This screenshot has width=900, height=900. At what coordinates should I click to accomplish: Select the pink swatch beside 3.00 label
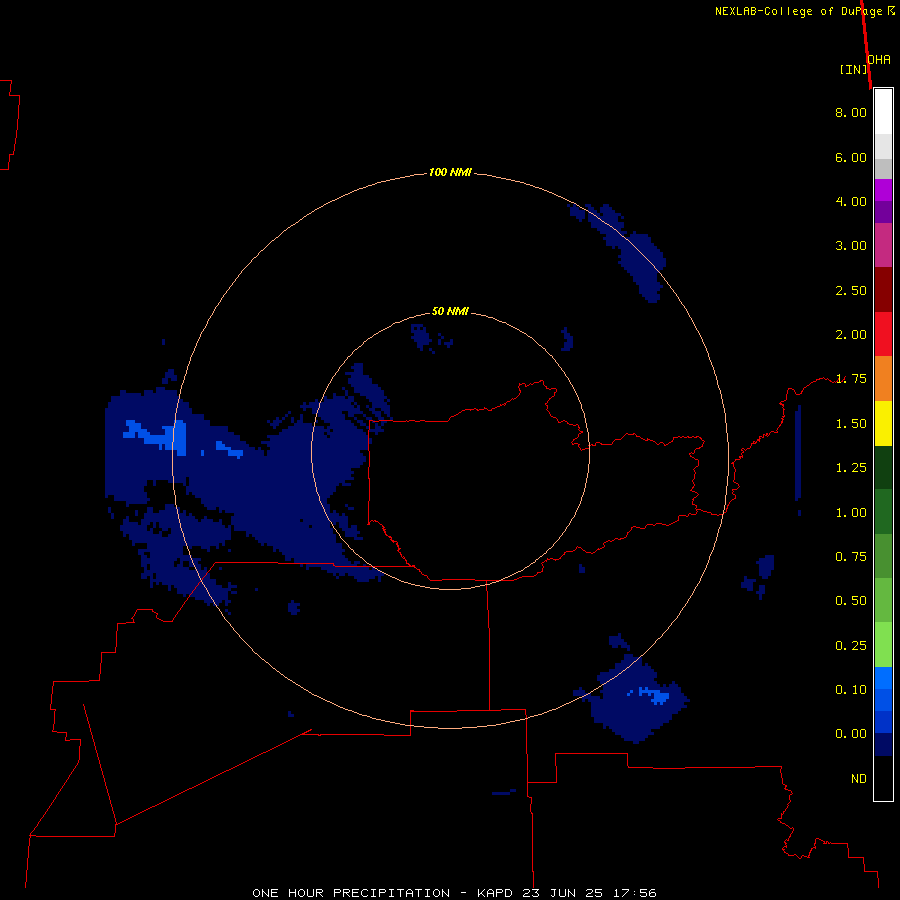(883, 245)
